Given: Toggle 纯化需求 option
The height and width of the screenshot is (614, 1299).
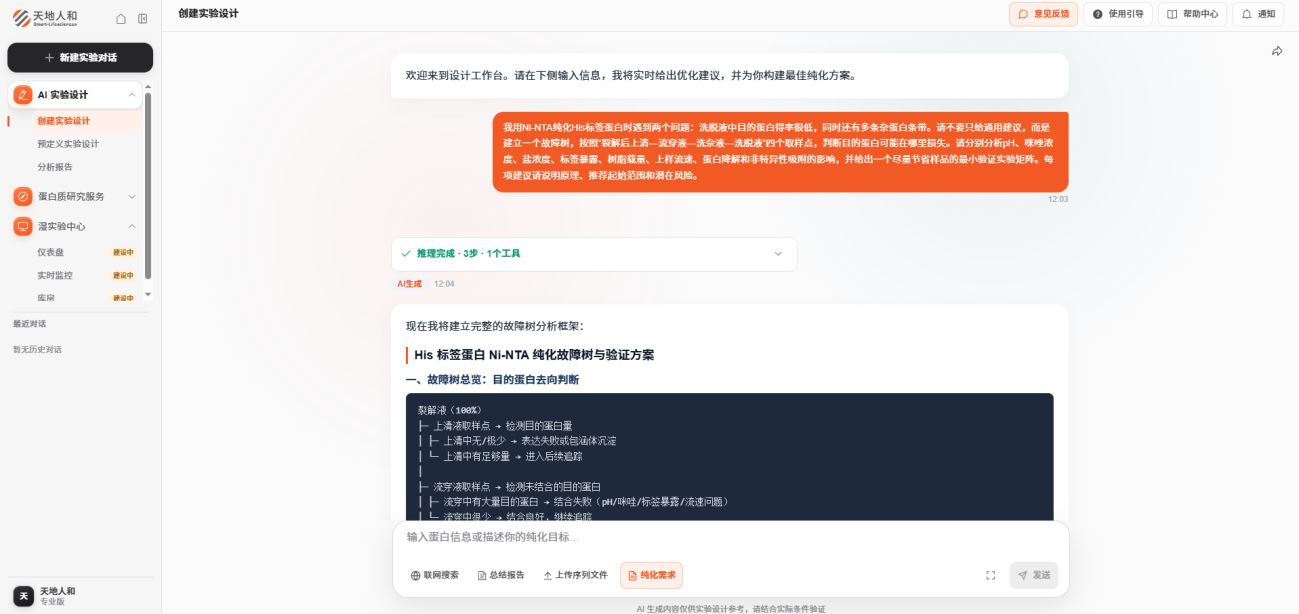Looking at the screenshot, I should coord(651,575).
